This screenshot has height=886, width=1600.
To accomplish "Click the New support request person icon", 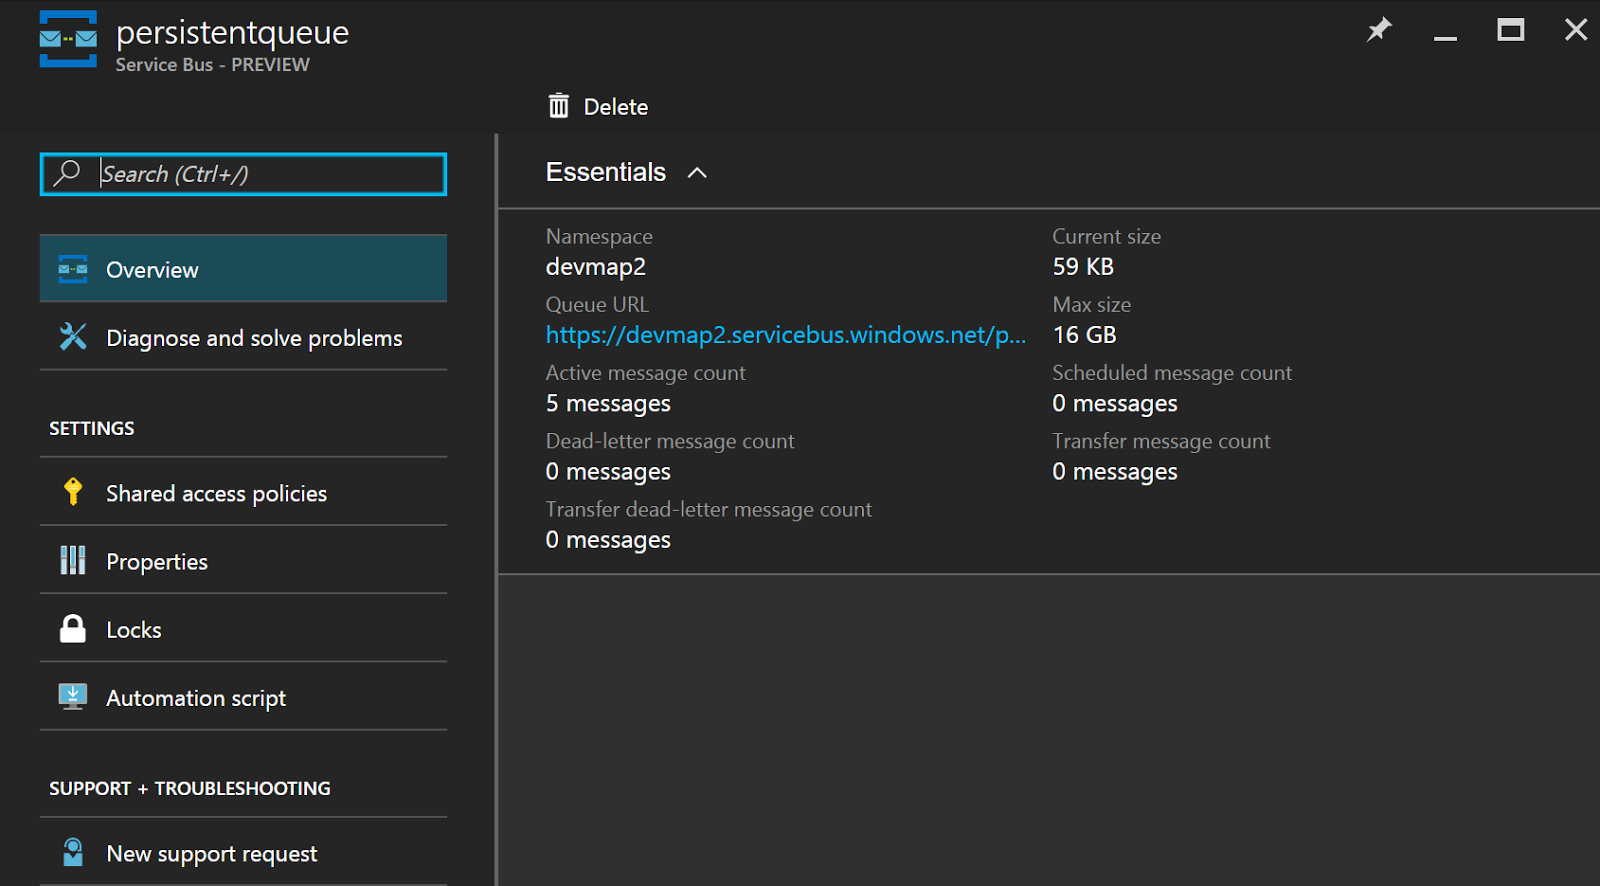I will 73,853.
